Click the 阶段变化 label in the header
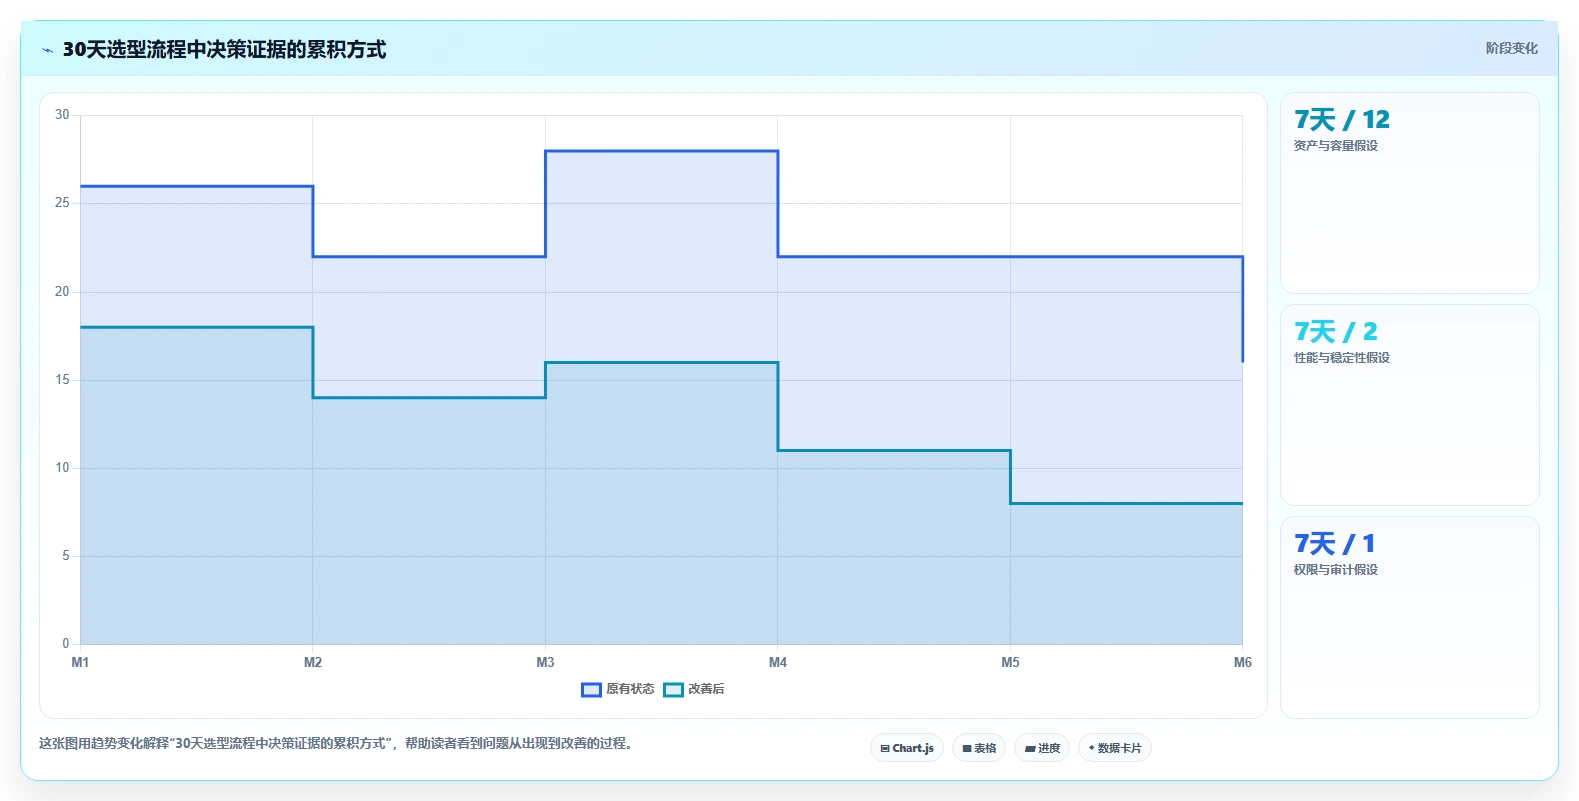Viewport: 1579px width, 801px height. tap(1511, 48)
